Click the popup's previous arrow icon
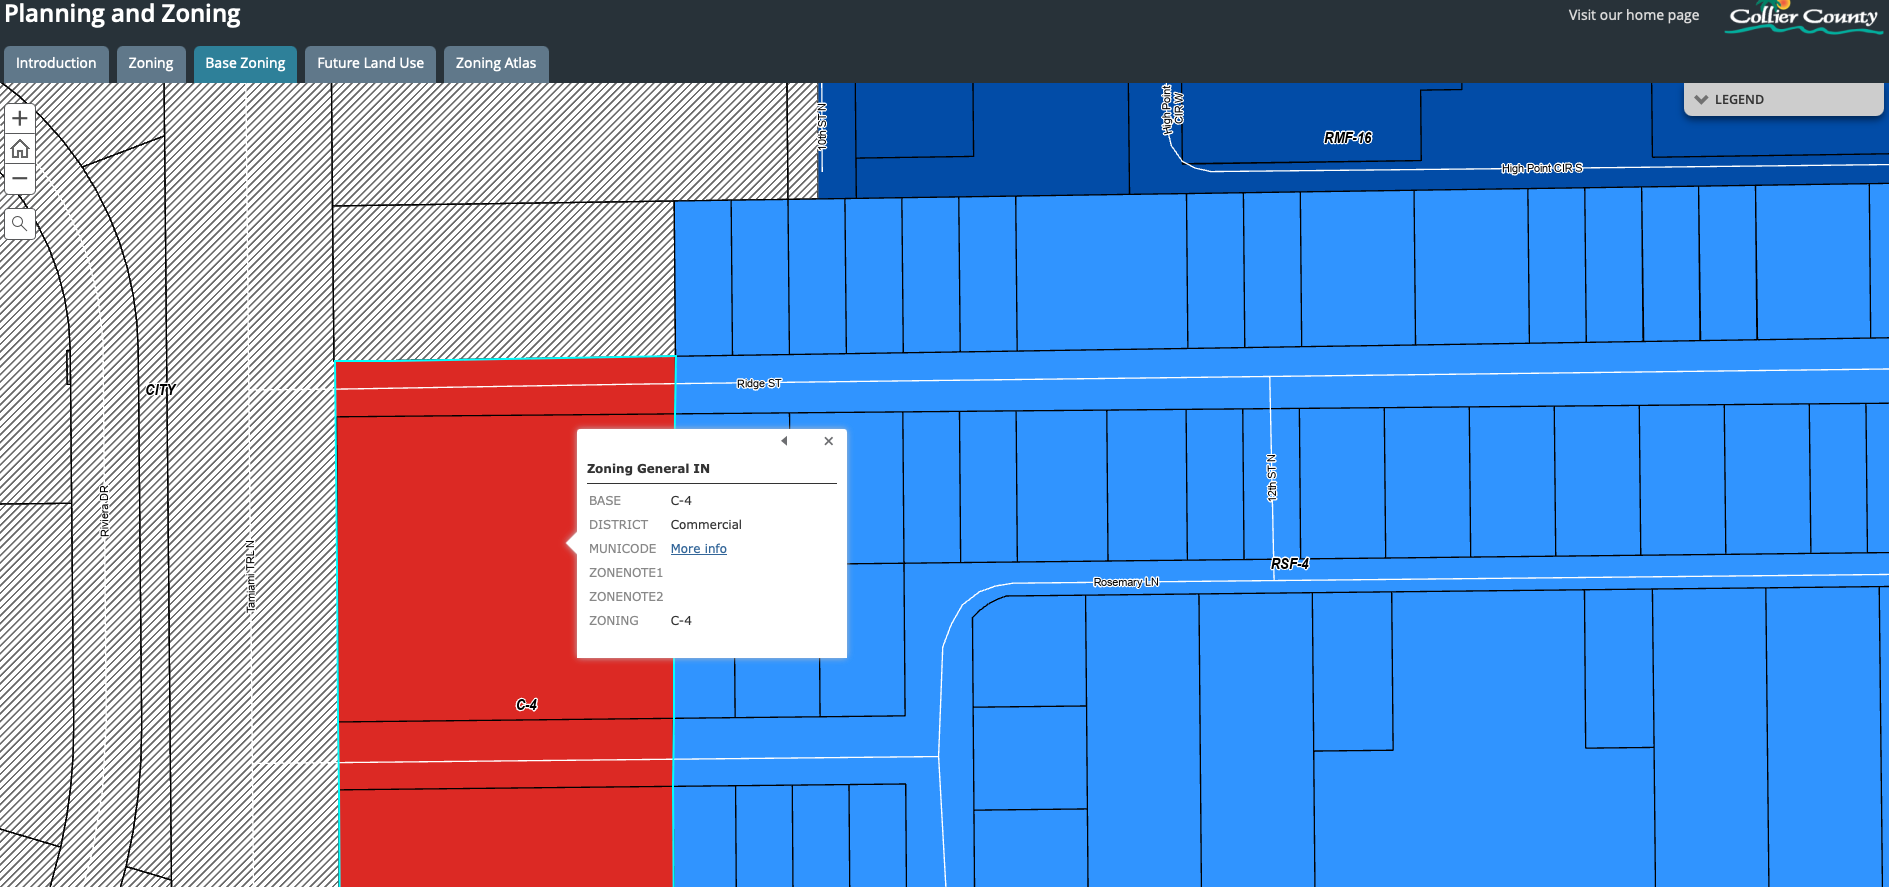This screenshot has width=1889, height=887. (785, 441)
